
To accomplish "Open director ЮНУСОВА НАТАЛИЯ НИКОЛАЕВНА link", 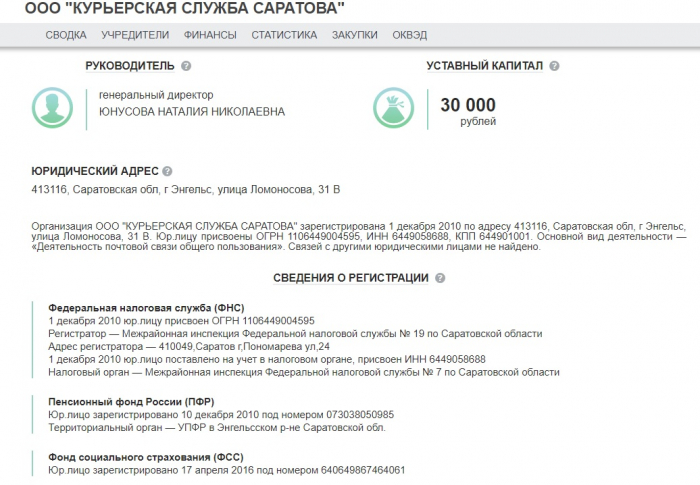I will pyautogui.click(x=192, y=112).
